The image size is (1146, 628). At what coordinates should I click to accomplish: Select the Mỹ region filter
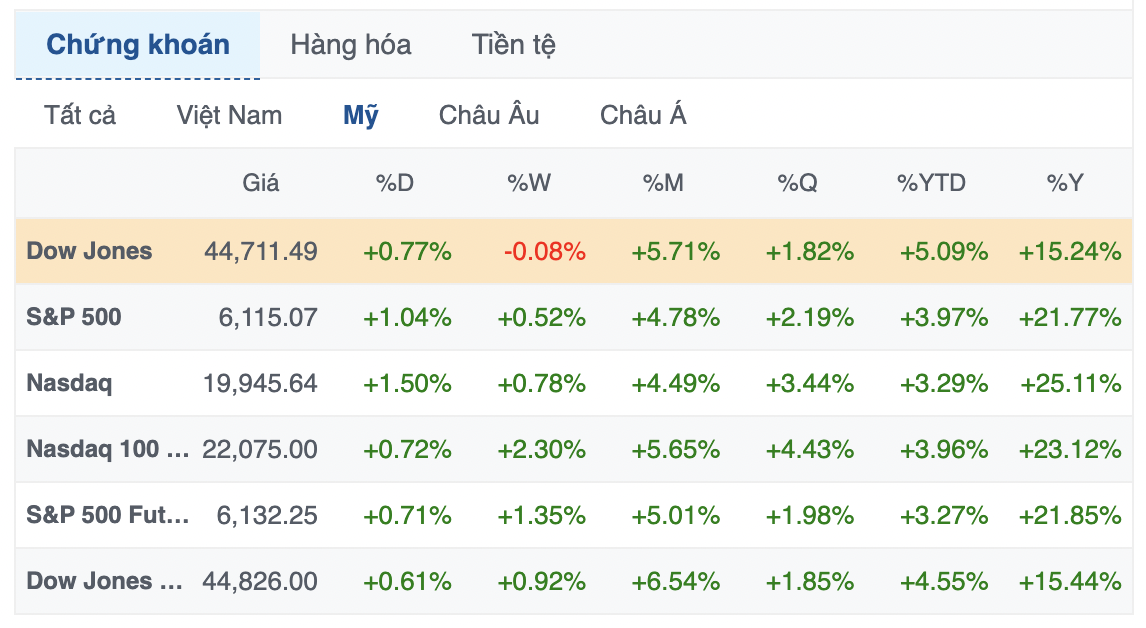[x=361, y=115]
